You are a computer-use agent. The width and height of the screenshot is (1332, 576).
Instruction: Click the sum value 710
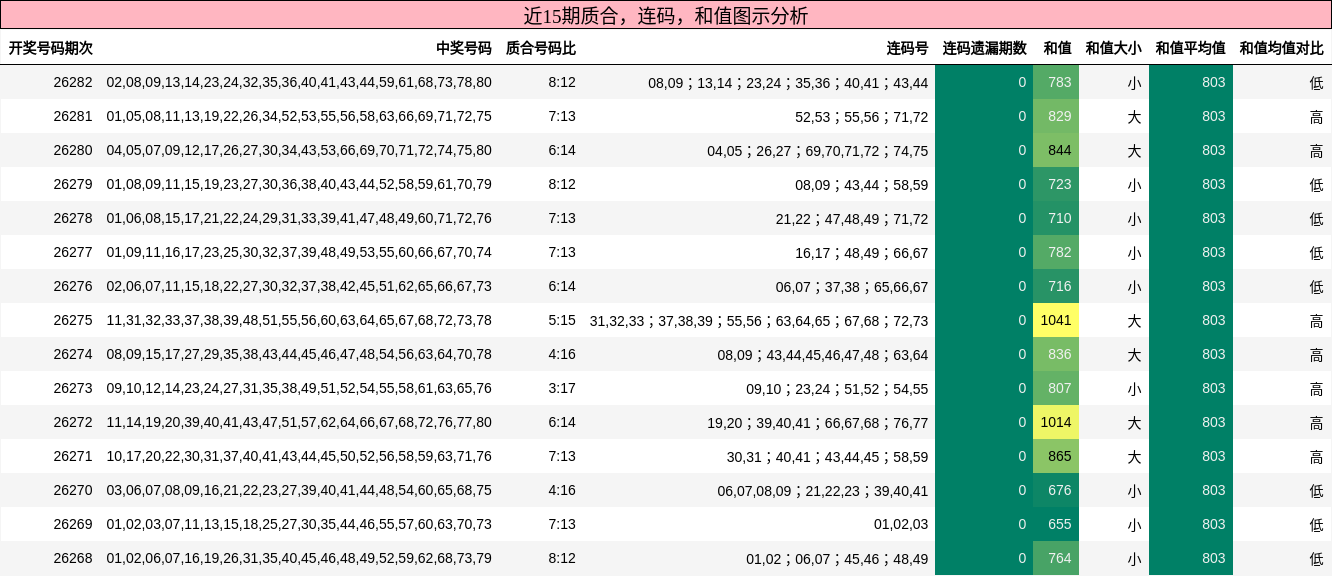pos(1056,218)
